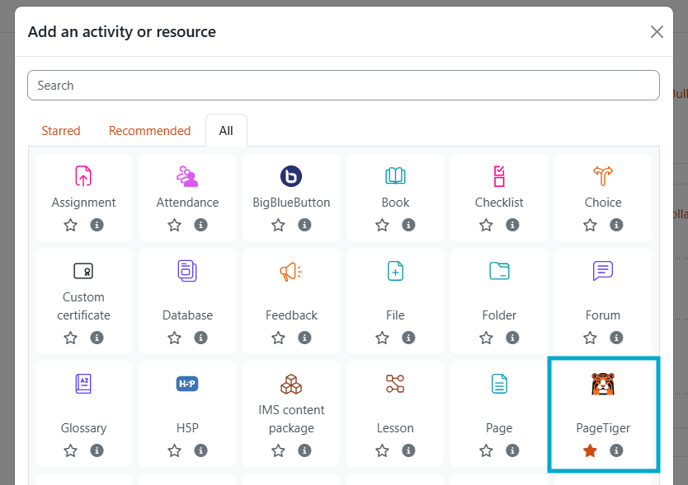Mark the Lesson activity as starred
This screenshot has width=688, height=485.
pyautogui.click(x=382, y=451)
